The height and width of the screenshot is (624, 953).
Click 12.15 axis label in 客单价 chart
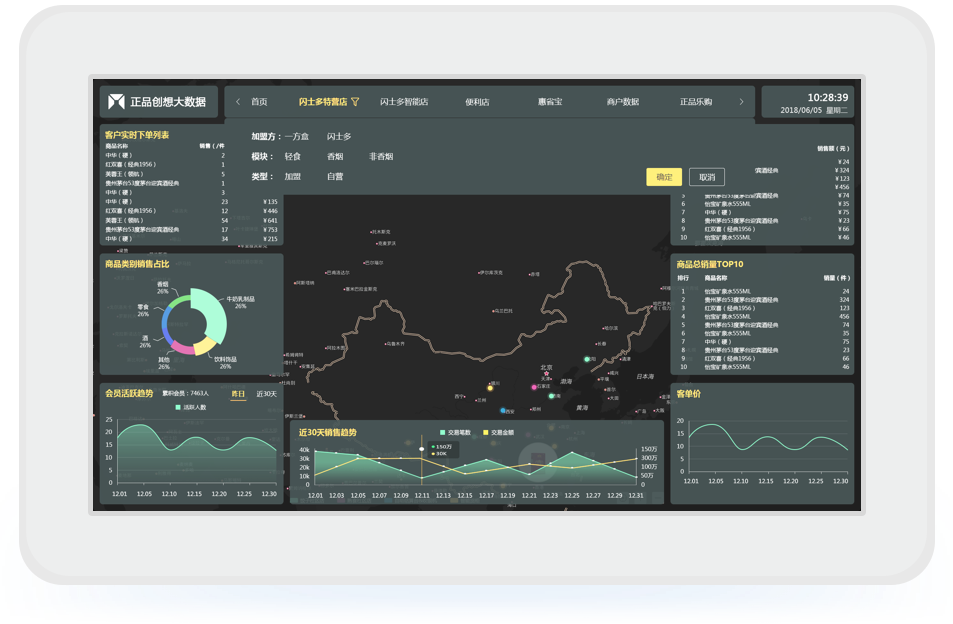click(x=766, y=481)
